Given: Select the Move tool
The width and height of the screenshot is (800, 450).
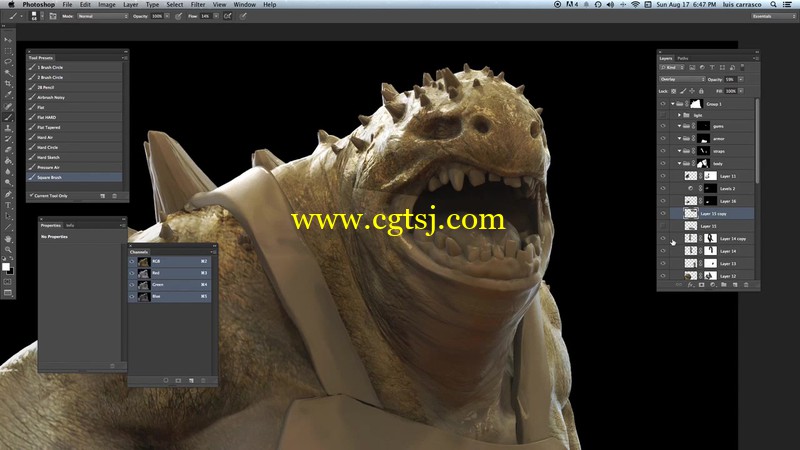Looking at the screenshot, I should pyautogui.click(x=8, y=40).
